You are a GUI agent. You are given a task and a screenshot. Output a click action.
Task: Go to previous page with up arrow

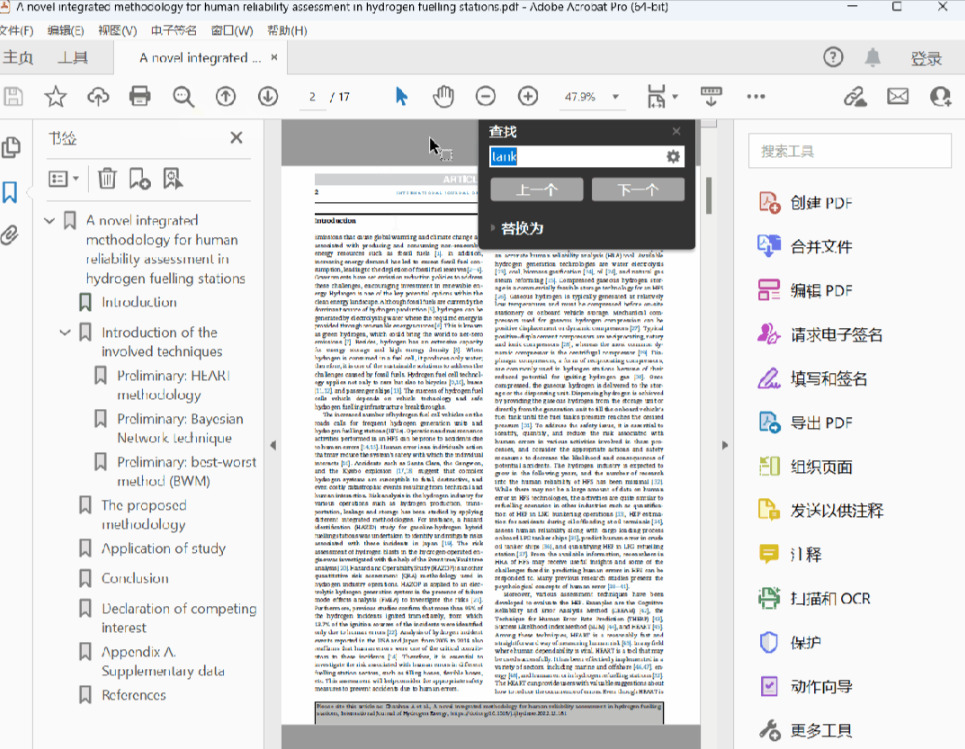pos(226,97)
